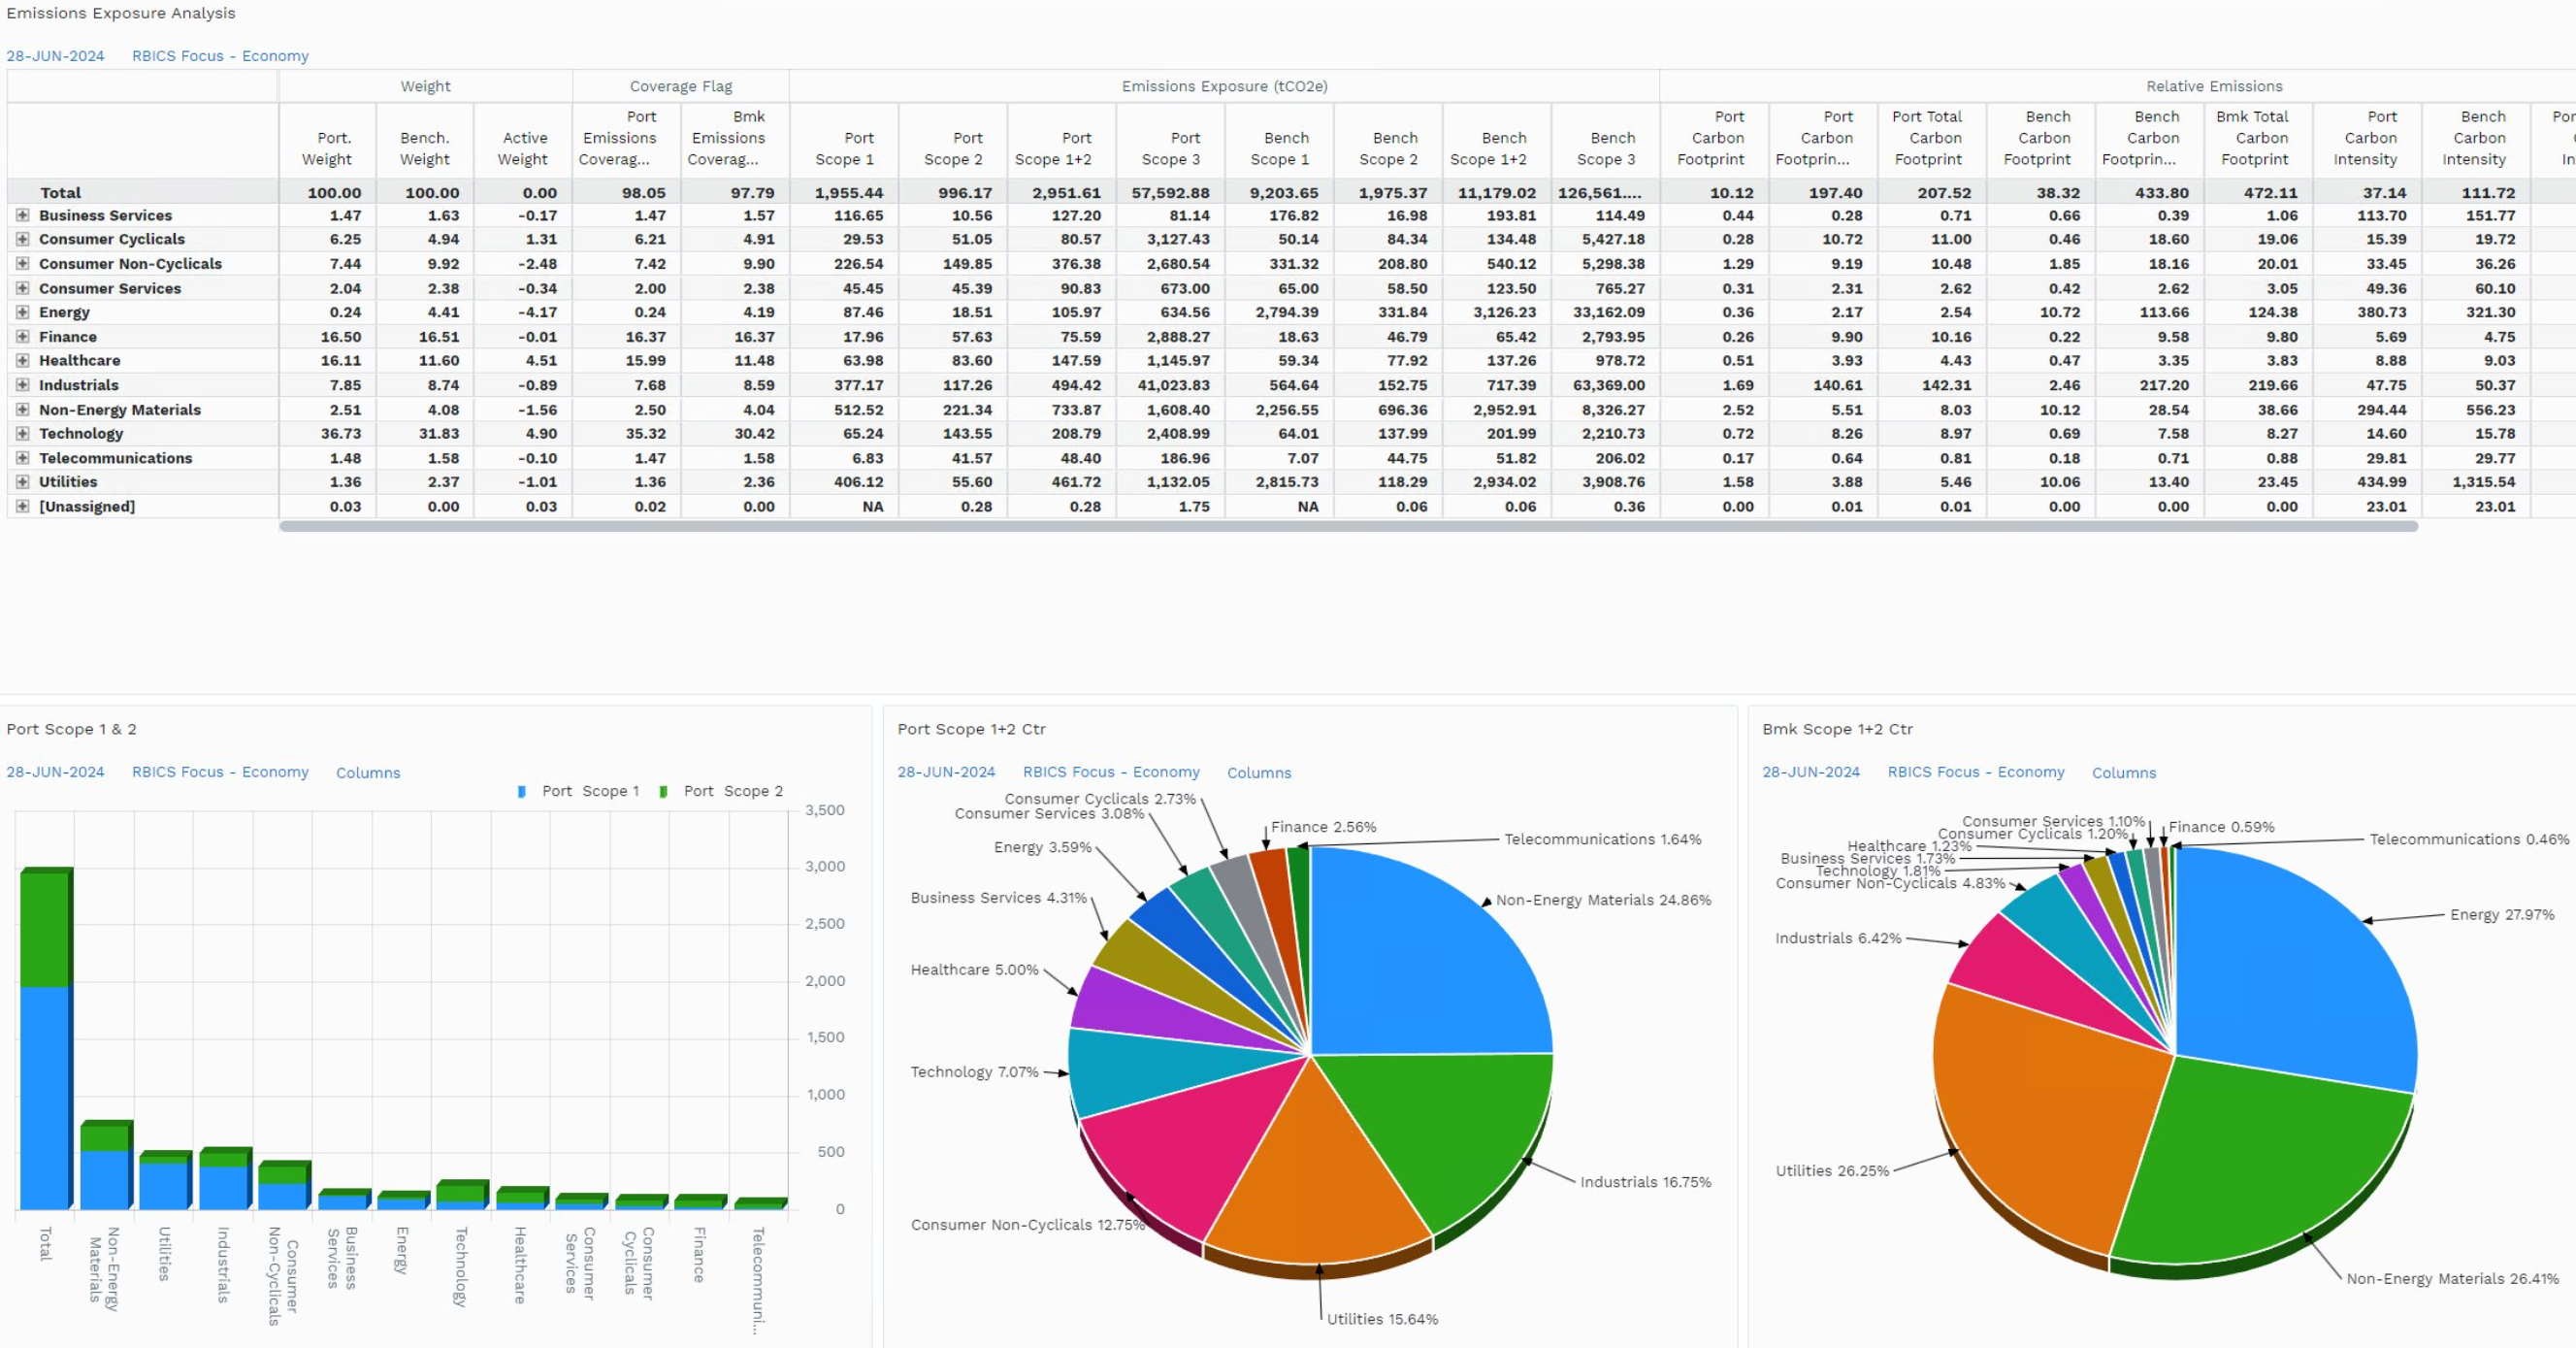Click the Total bar in the bar chart
The height and width of the screenshot is (1348, 2576).
[46, 1039]
